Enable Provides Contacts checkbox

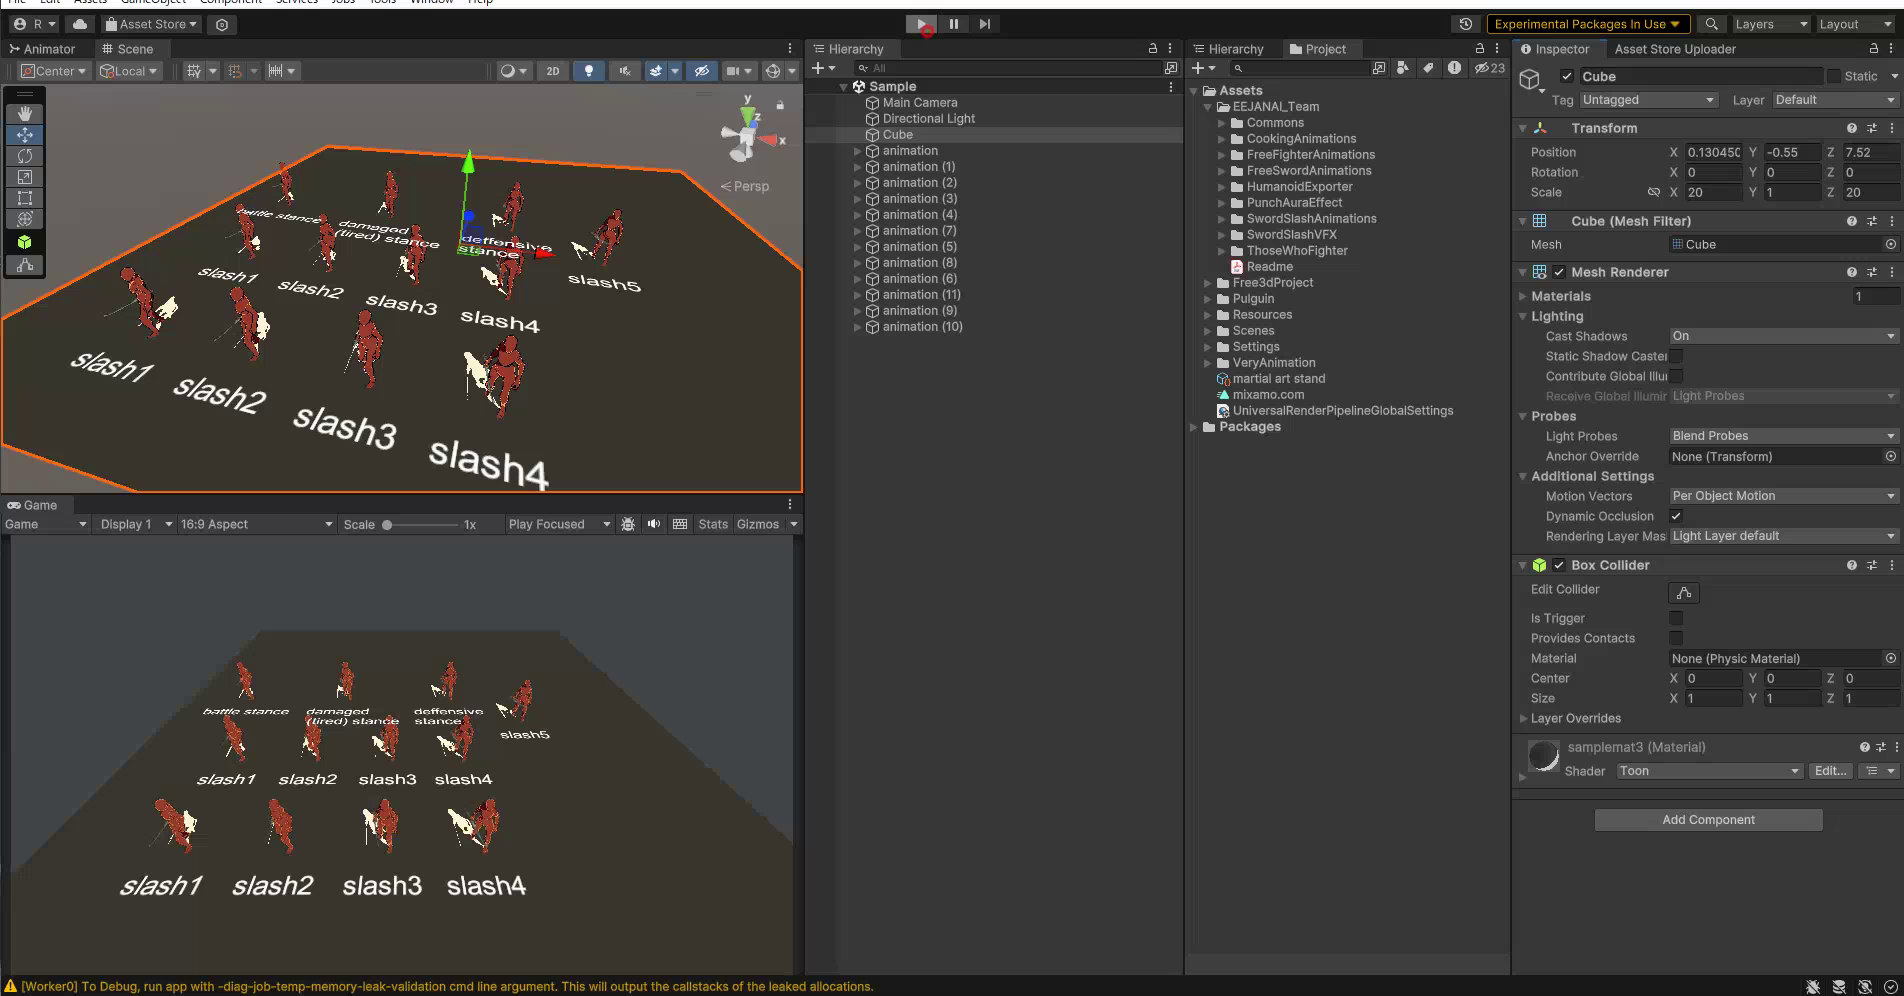click(1676, 638)
